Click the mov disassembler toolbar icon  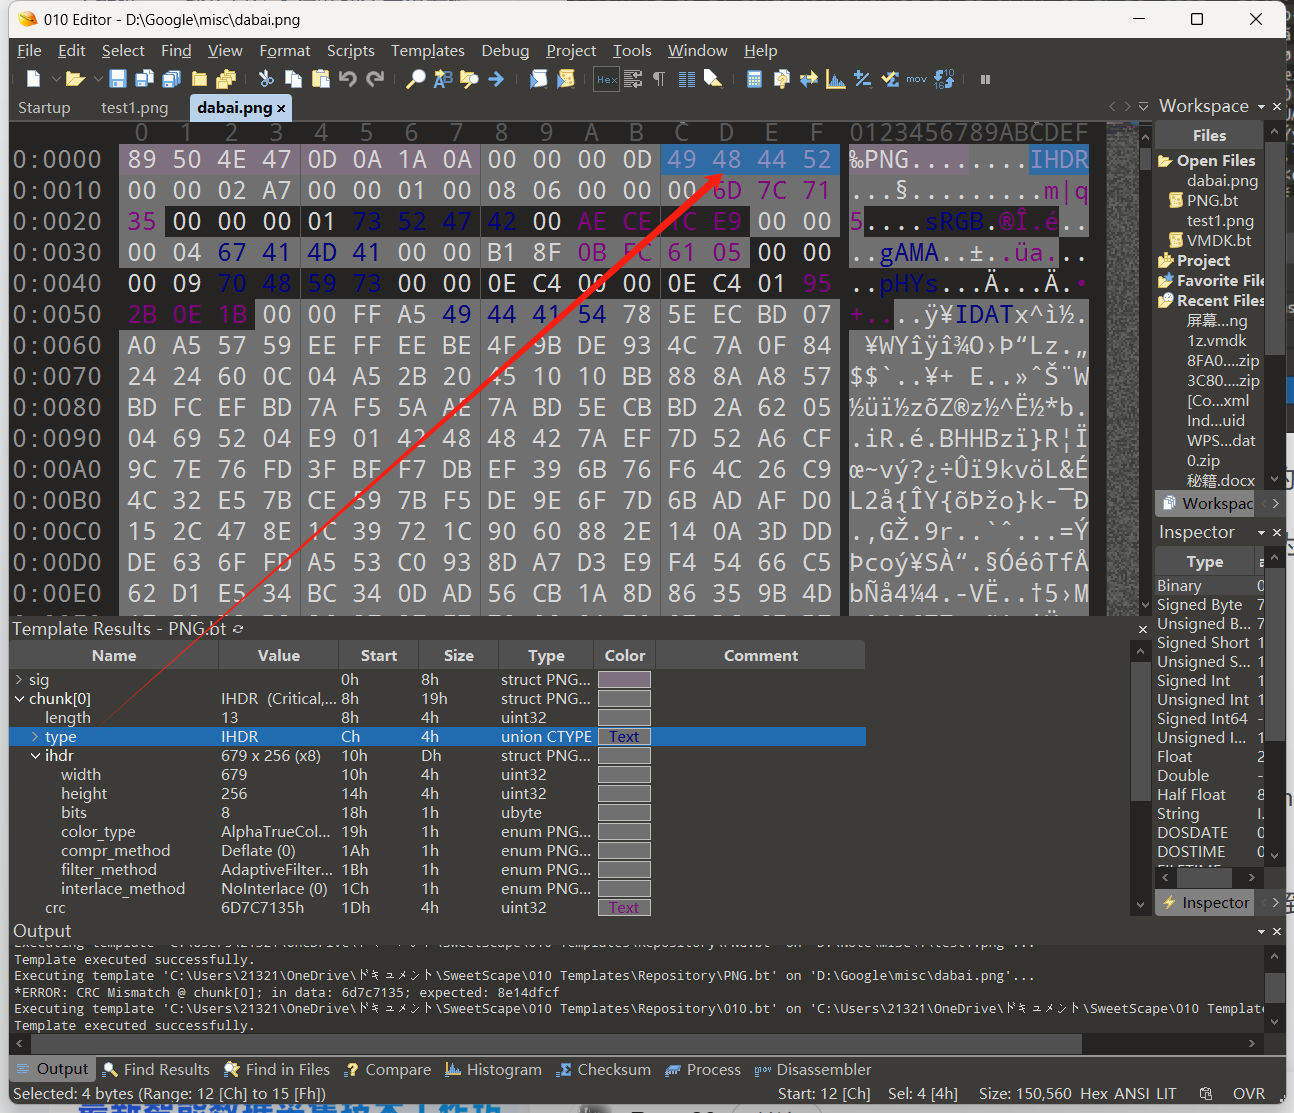(917, 79)
